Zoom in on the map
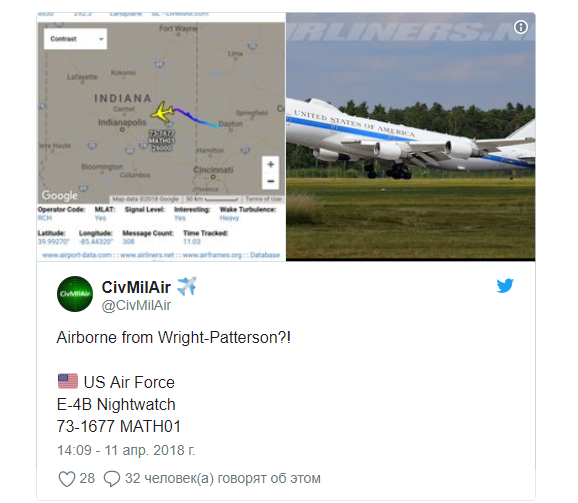Viewport: 578px width, 503px height. point(271,164)
